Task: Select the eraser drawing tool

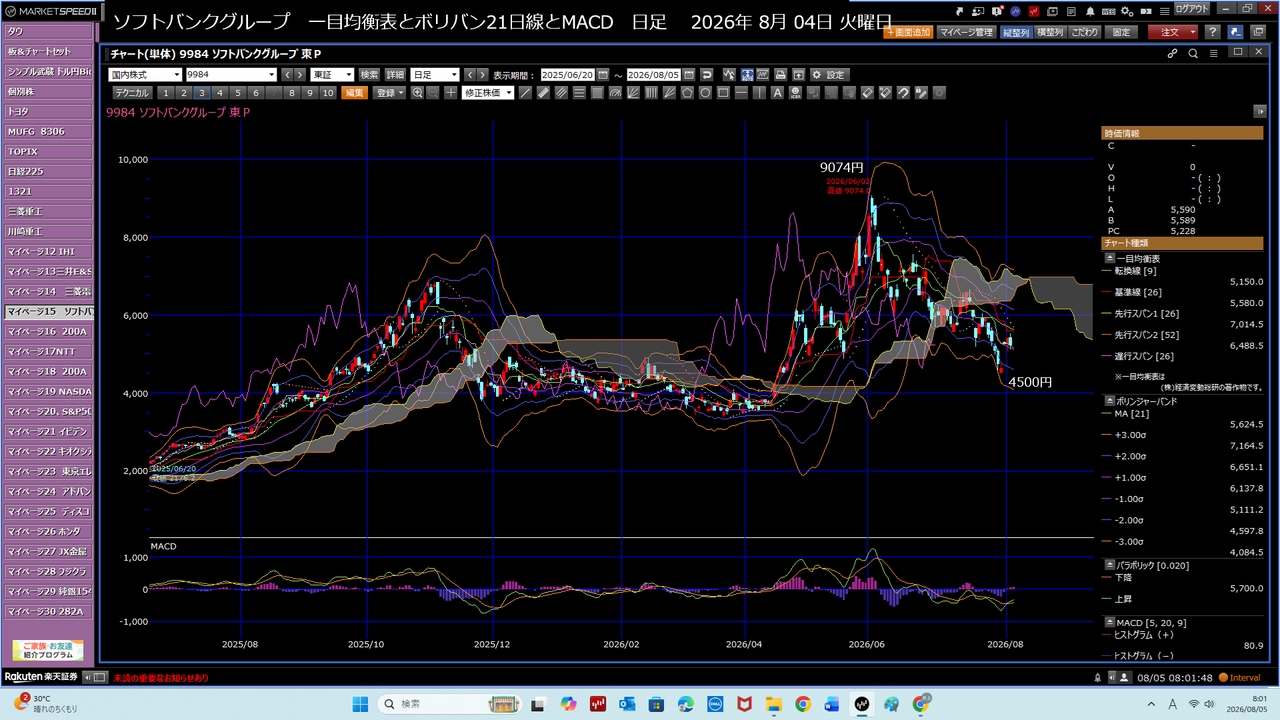Action: coord(867,93)
